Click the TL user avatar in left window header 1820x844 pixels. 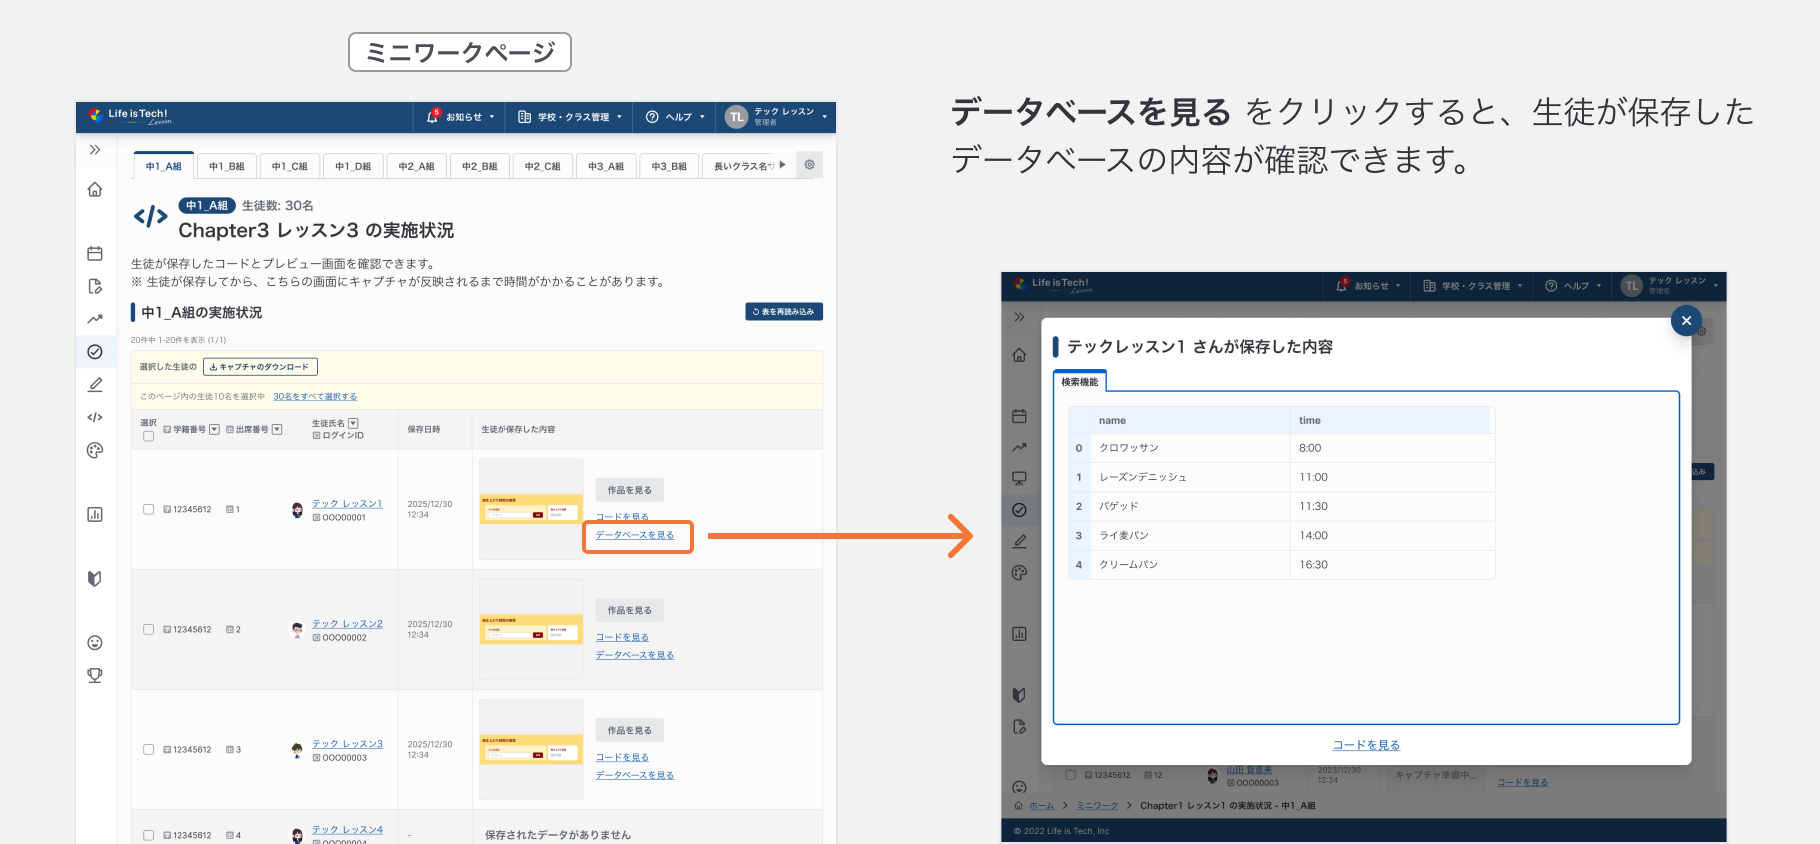(737, 117)
